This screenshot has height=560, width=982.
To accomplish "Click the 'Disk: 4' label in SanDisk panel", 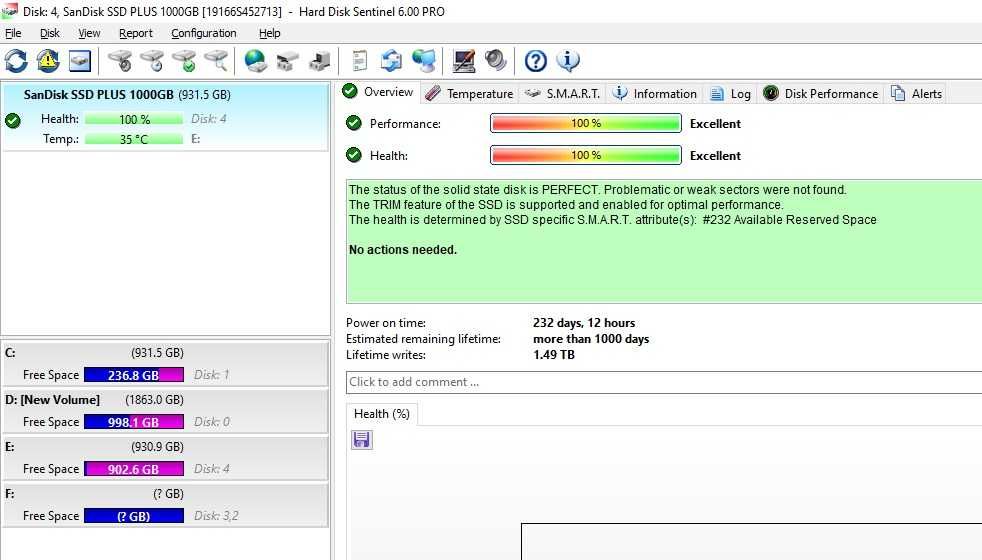I will (x=209, y=118).
